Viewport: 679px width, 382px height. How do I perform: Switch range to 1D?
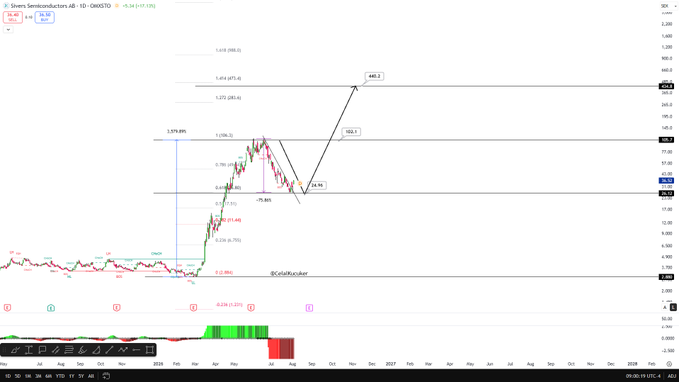(7, 376)
